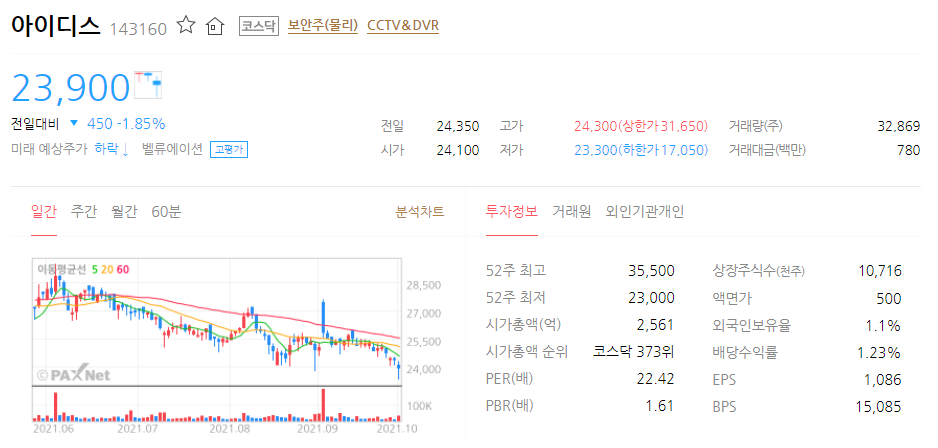
Task: Click the 아이디스 stock name heading
Action: 56,26
